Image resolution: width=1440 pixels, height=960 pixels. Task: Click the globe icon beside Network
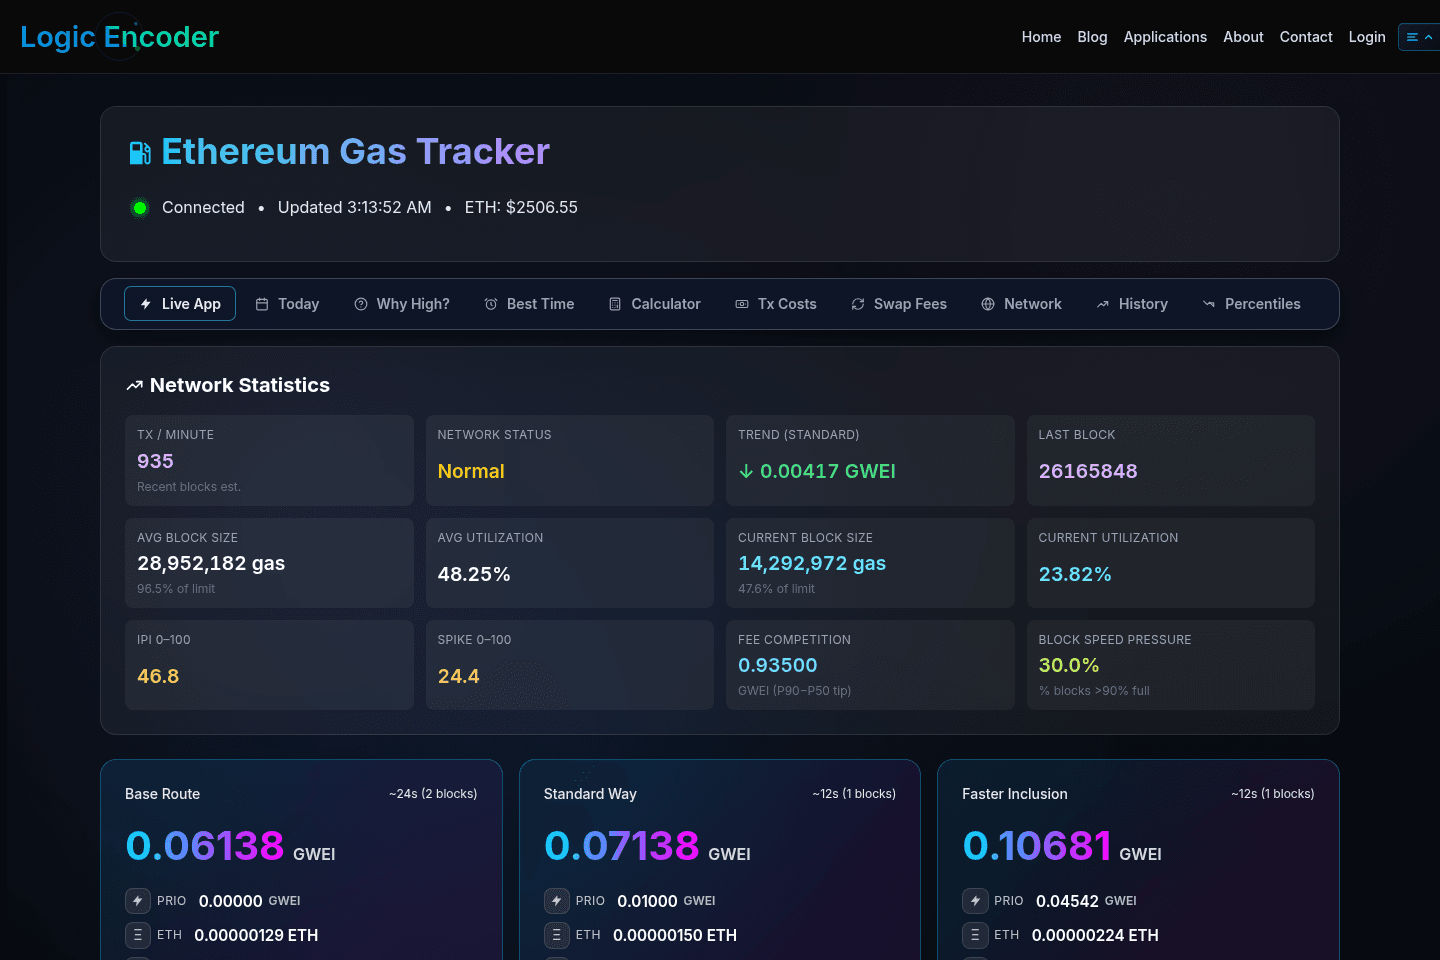point(988,304)
